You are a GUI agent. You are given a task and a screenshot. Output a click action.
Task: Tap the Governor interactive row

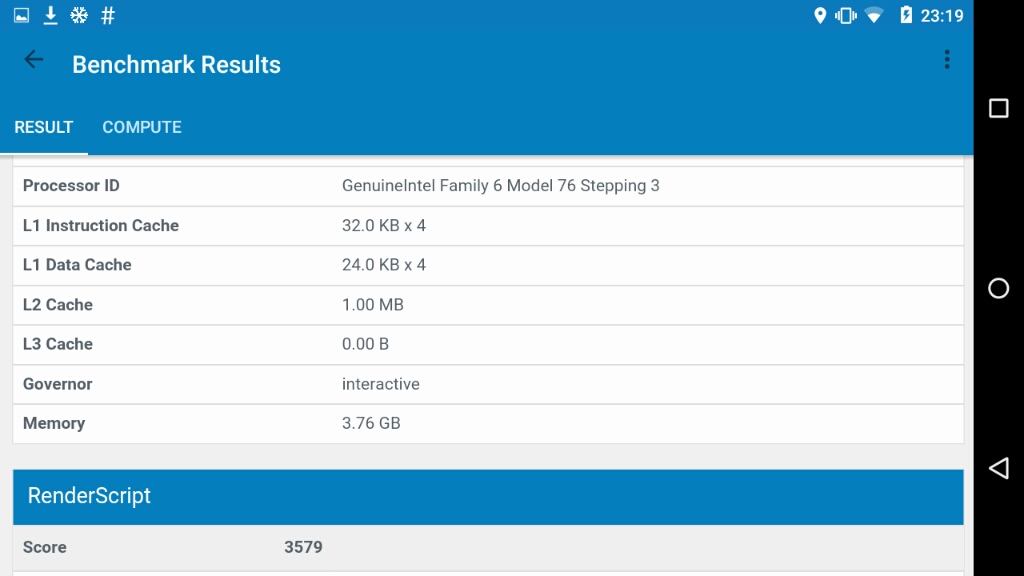(488, 384)
